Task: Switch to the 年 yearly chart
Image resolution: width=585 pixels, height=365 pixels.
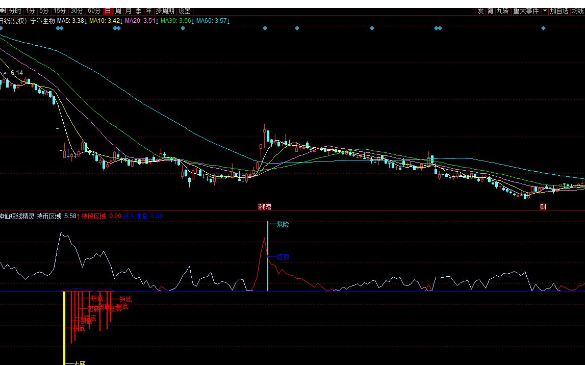Action: pyautogui.click(x=148, y=11)
